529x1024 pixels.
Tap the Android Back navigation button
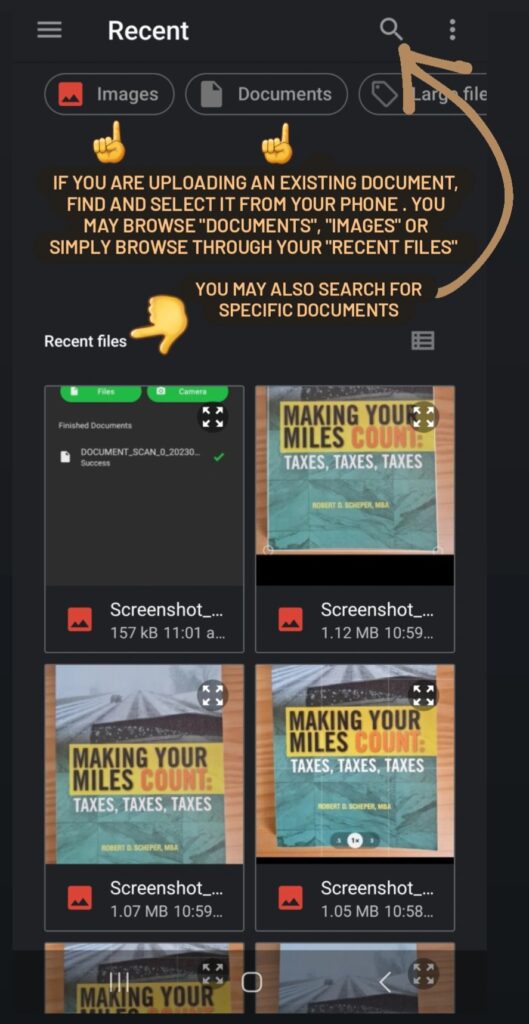pos(385,982)
